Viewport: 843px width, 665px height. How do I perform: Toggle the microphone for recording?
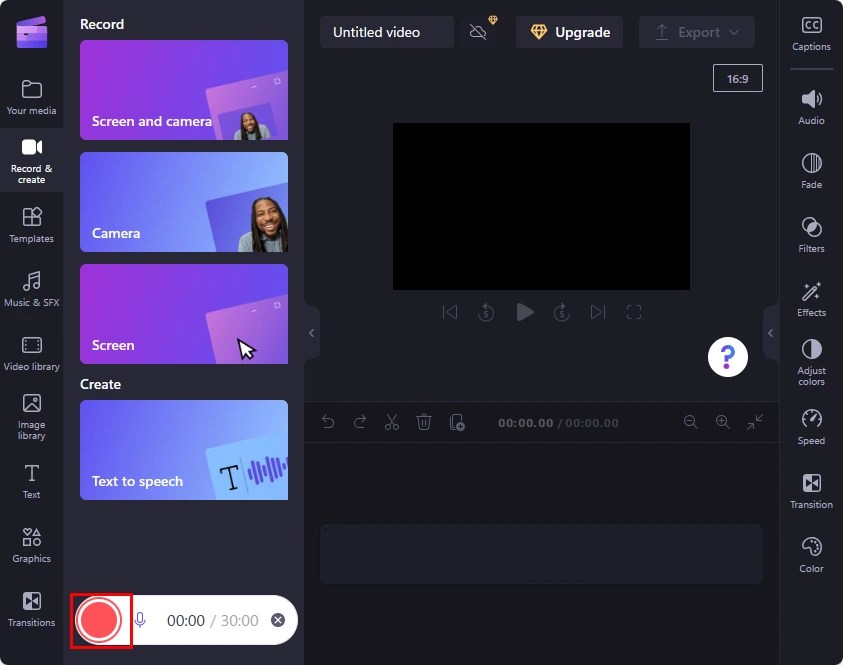(x=139, y=619)
